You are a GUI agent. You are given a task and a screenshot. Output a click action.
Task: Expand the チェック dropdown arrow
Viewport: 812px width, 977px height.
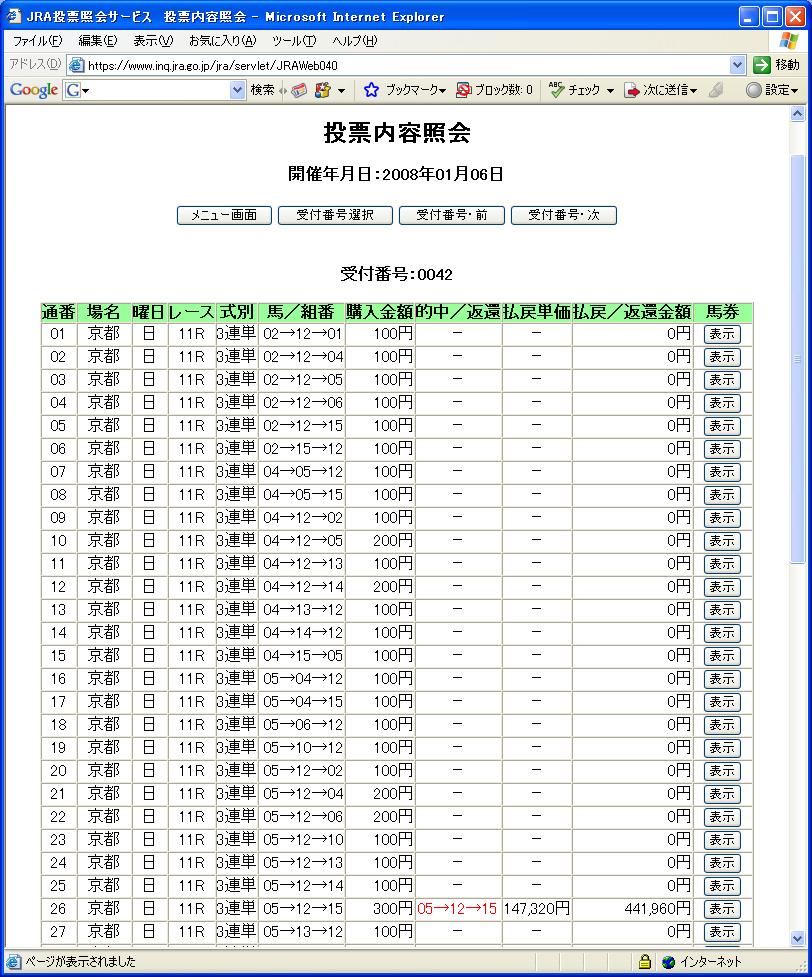coord(610,91)
